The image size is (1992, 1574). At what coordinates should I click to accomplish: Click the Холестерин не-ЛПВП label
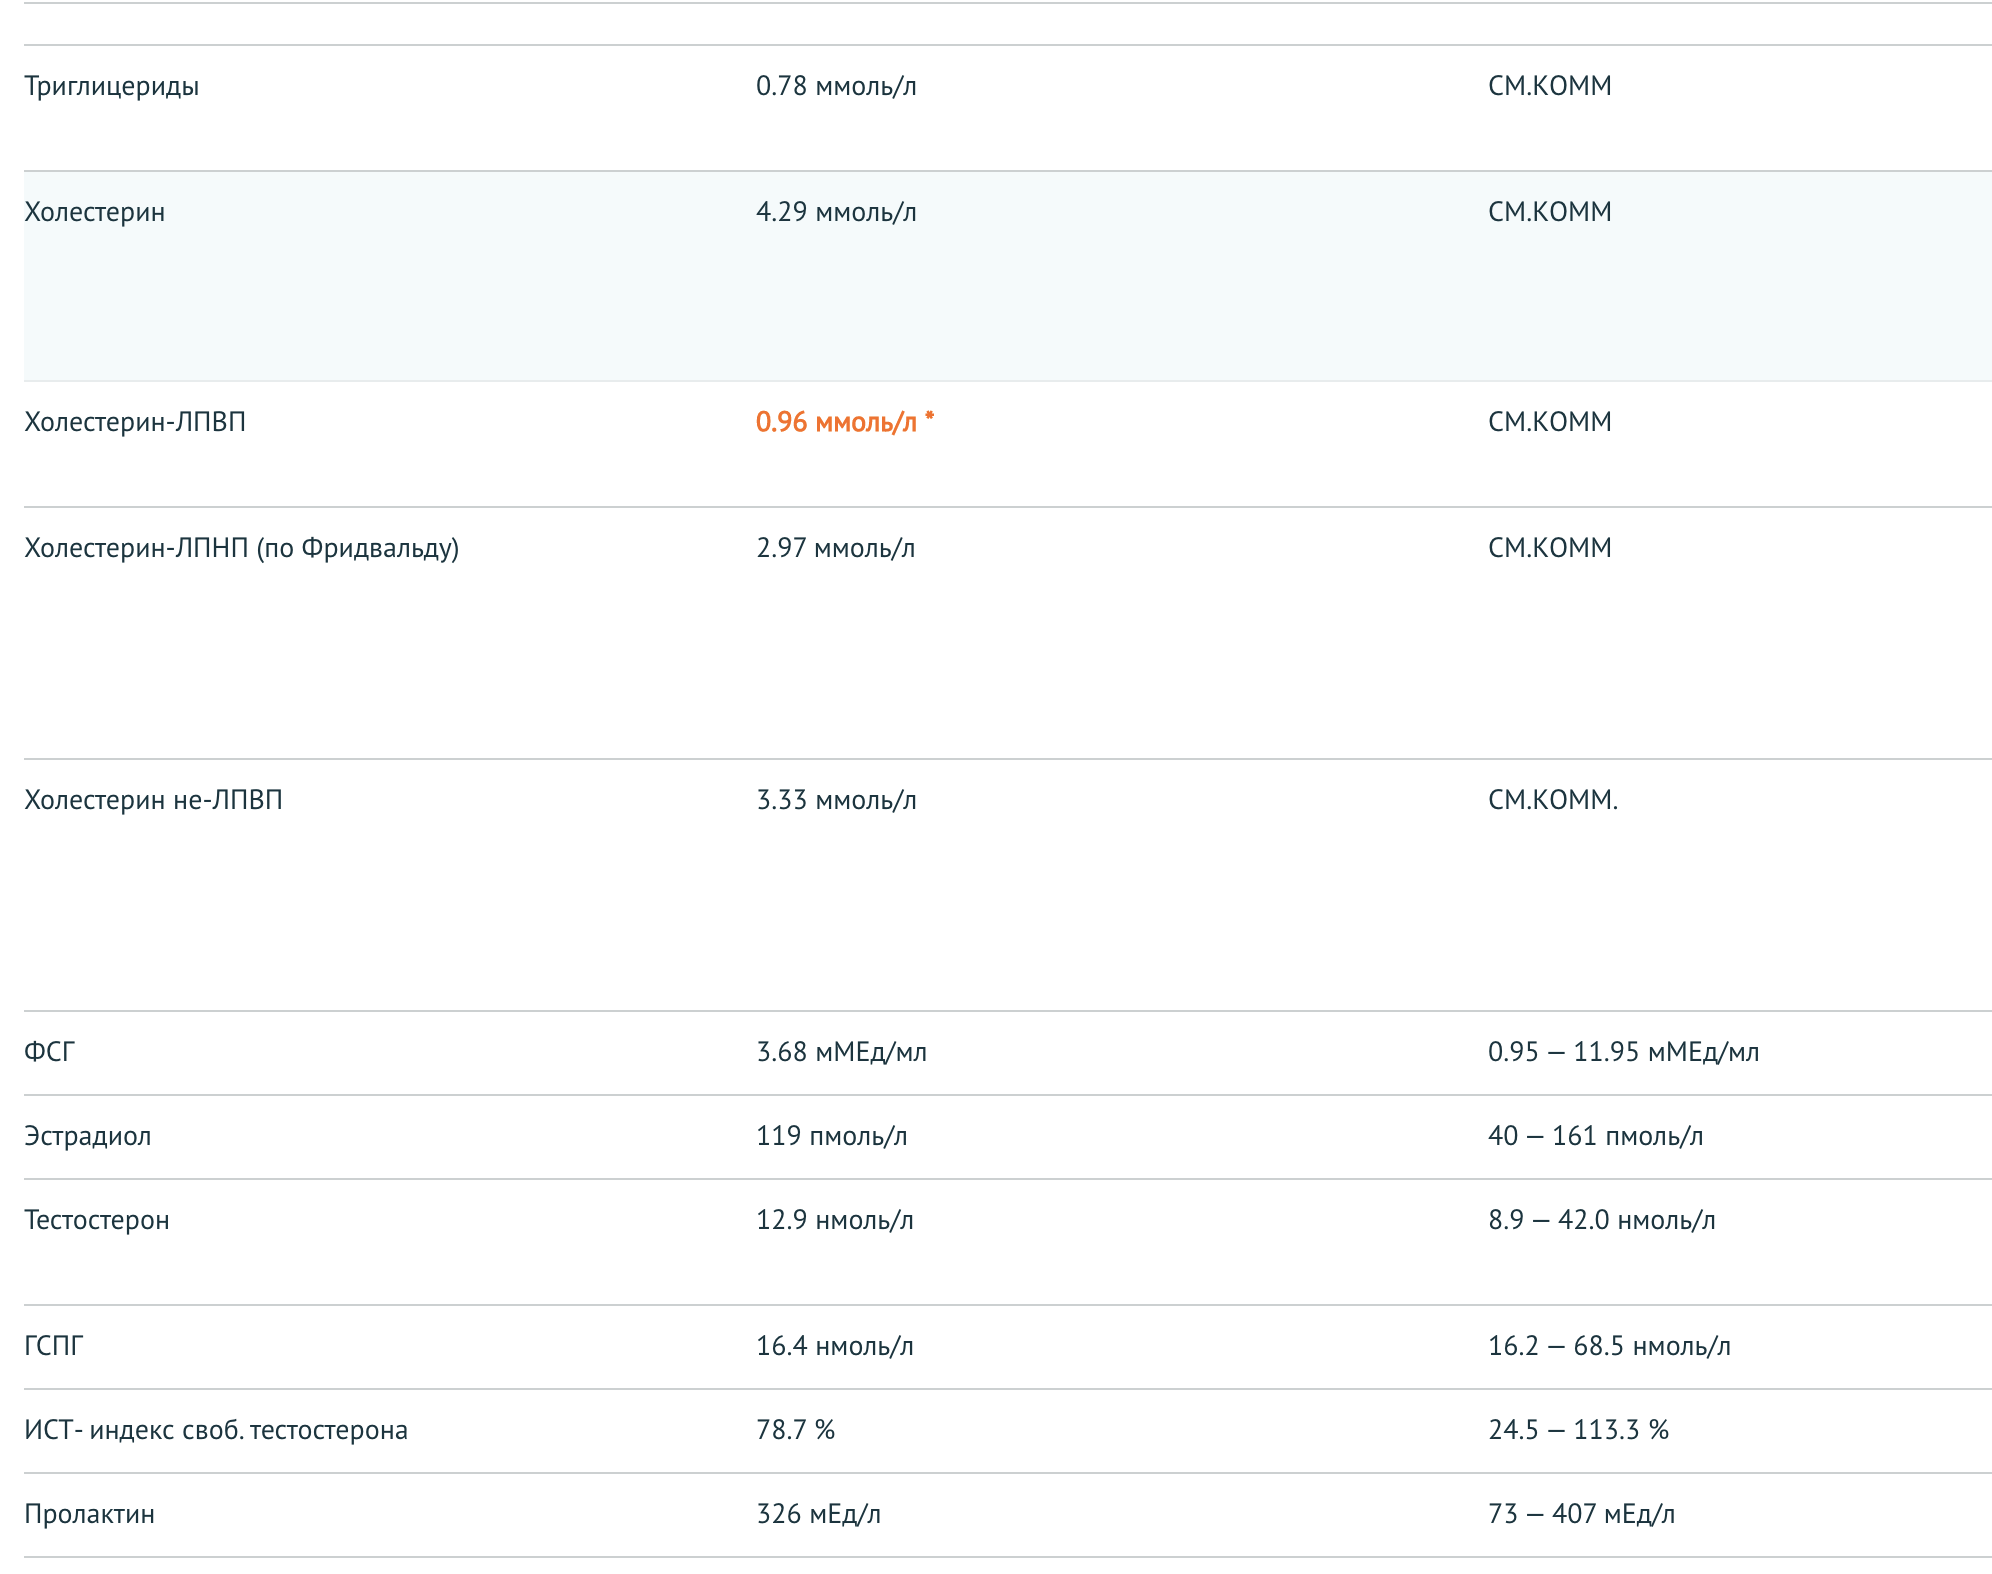click(153, 800)
